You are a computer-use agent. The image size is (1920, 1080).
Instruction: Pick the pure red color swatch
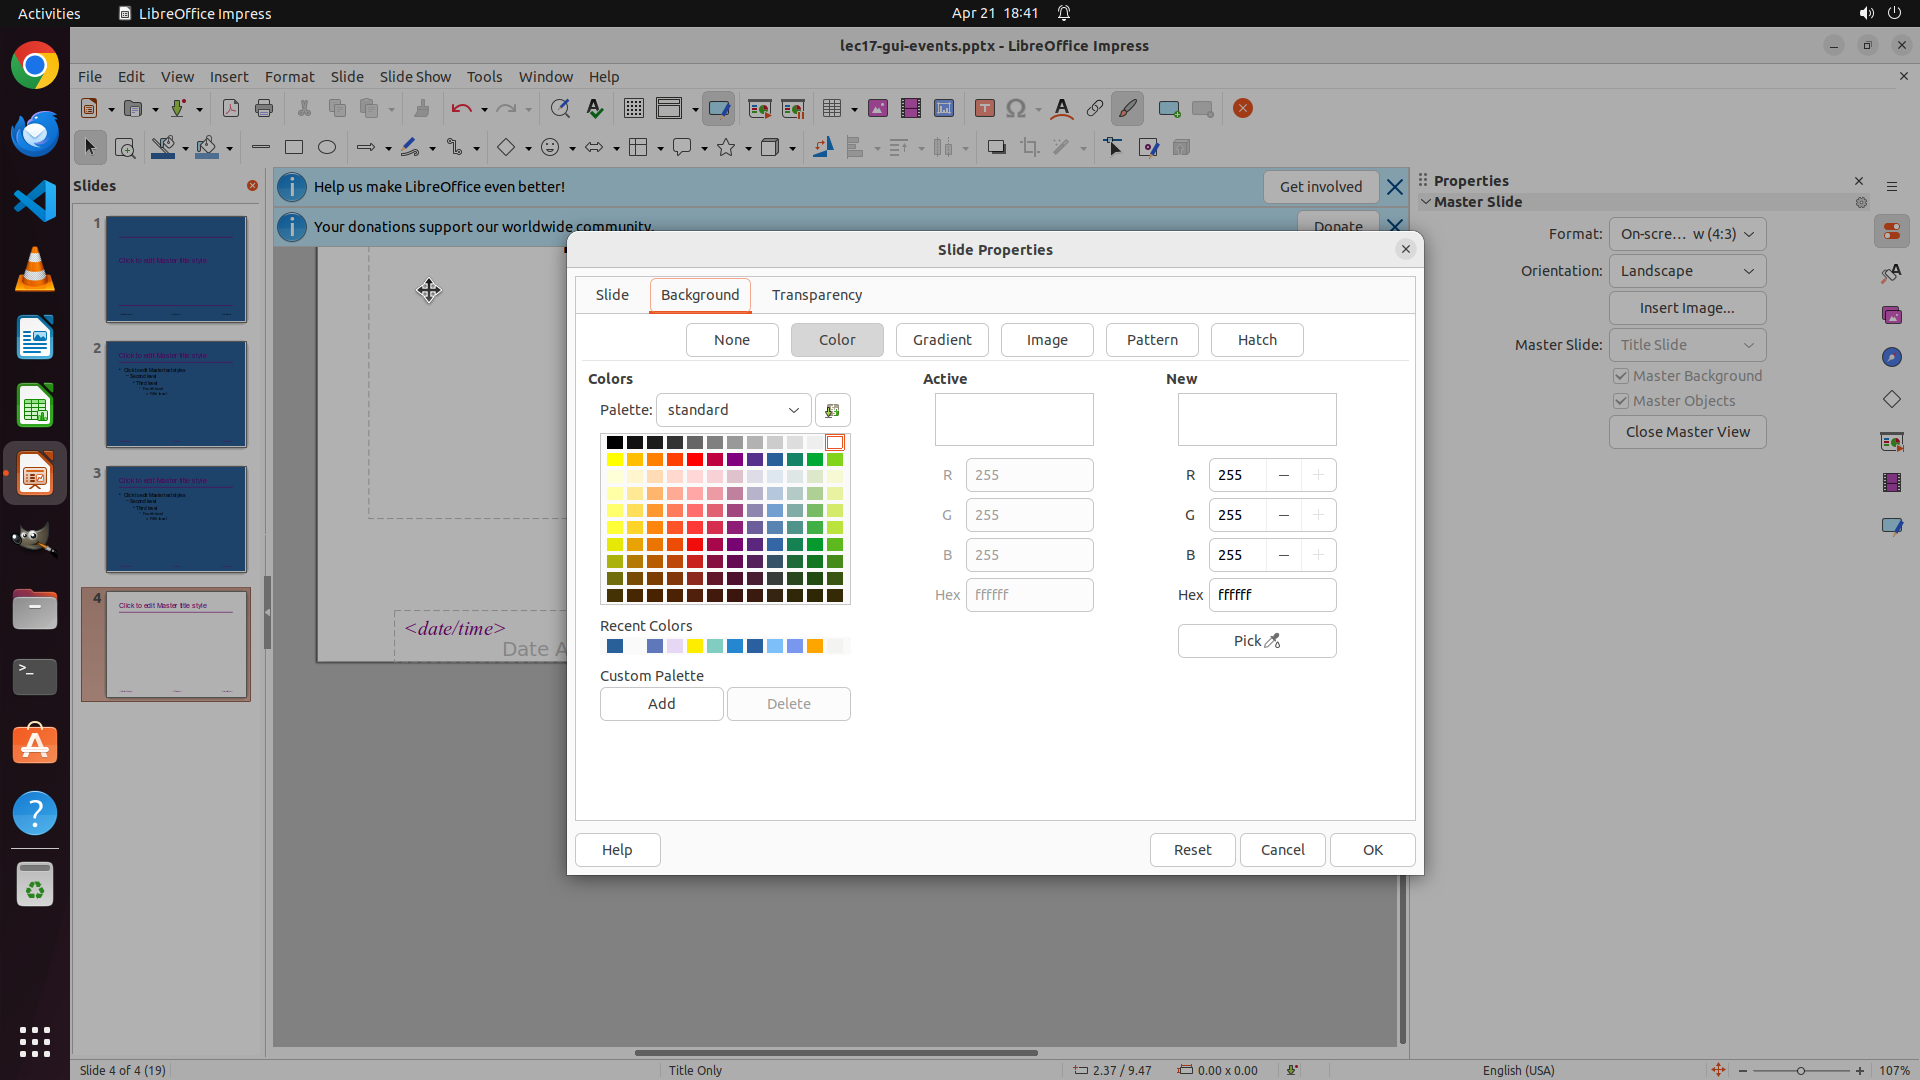click(695, 460)
